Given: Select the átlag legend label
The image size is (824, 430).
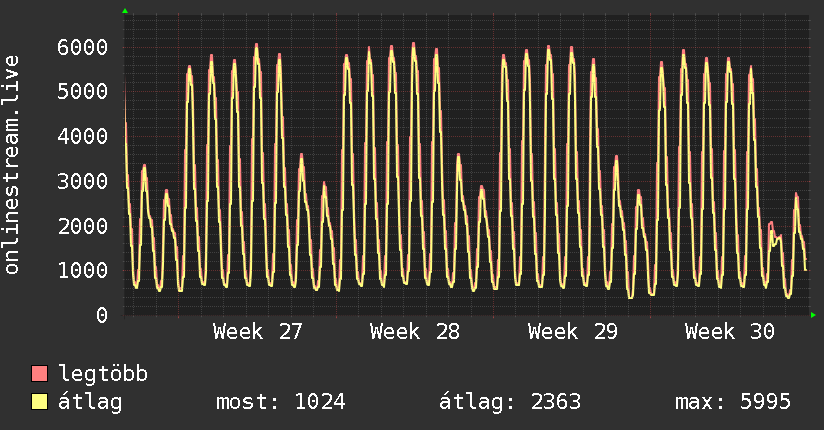Looking at the screenshot, I should tap(90, 402).
